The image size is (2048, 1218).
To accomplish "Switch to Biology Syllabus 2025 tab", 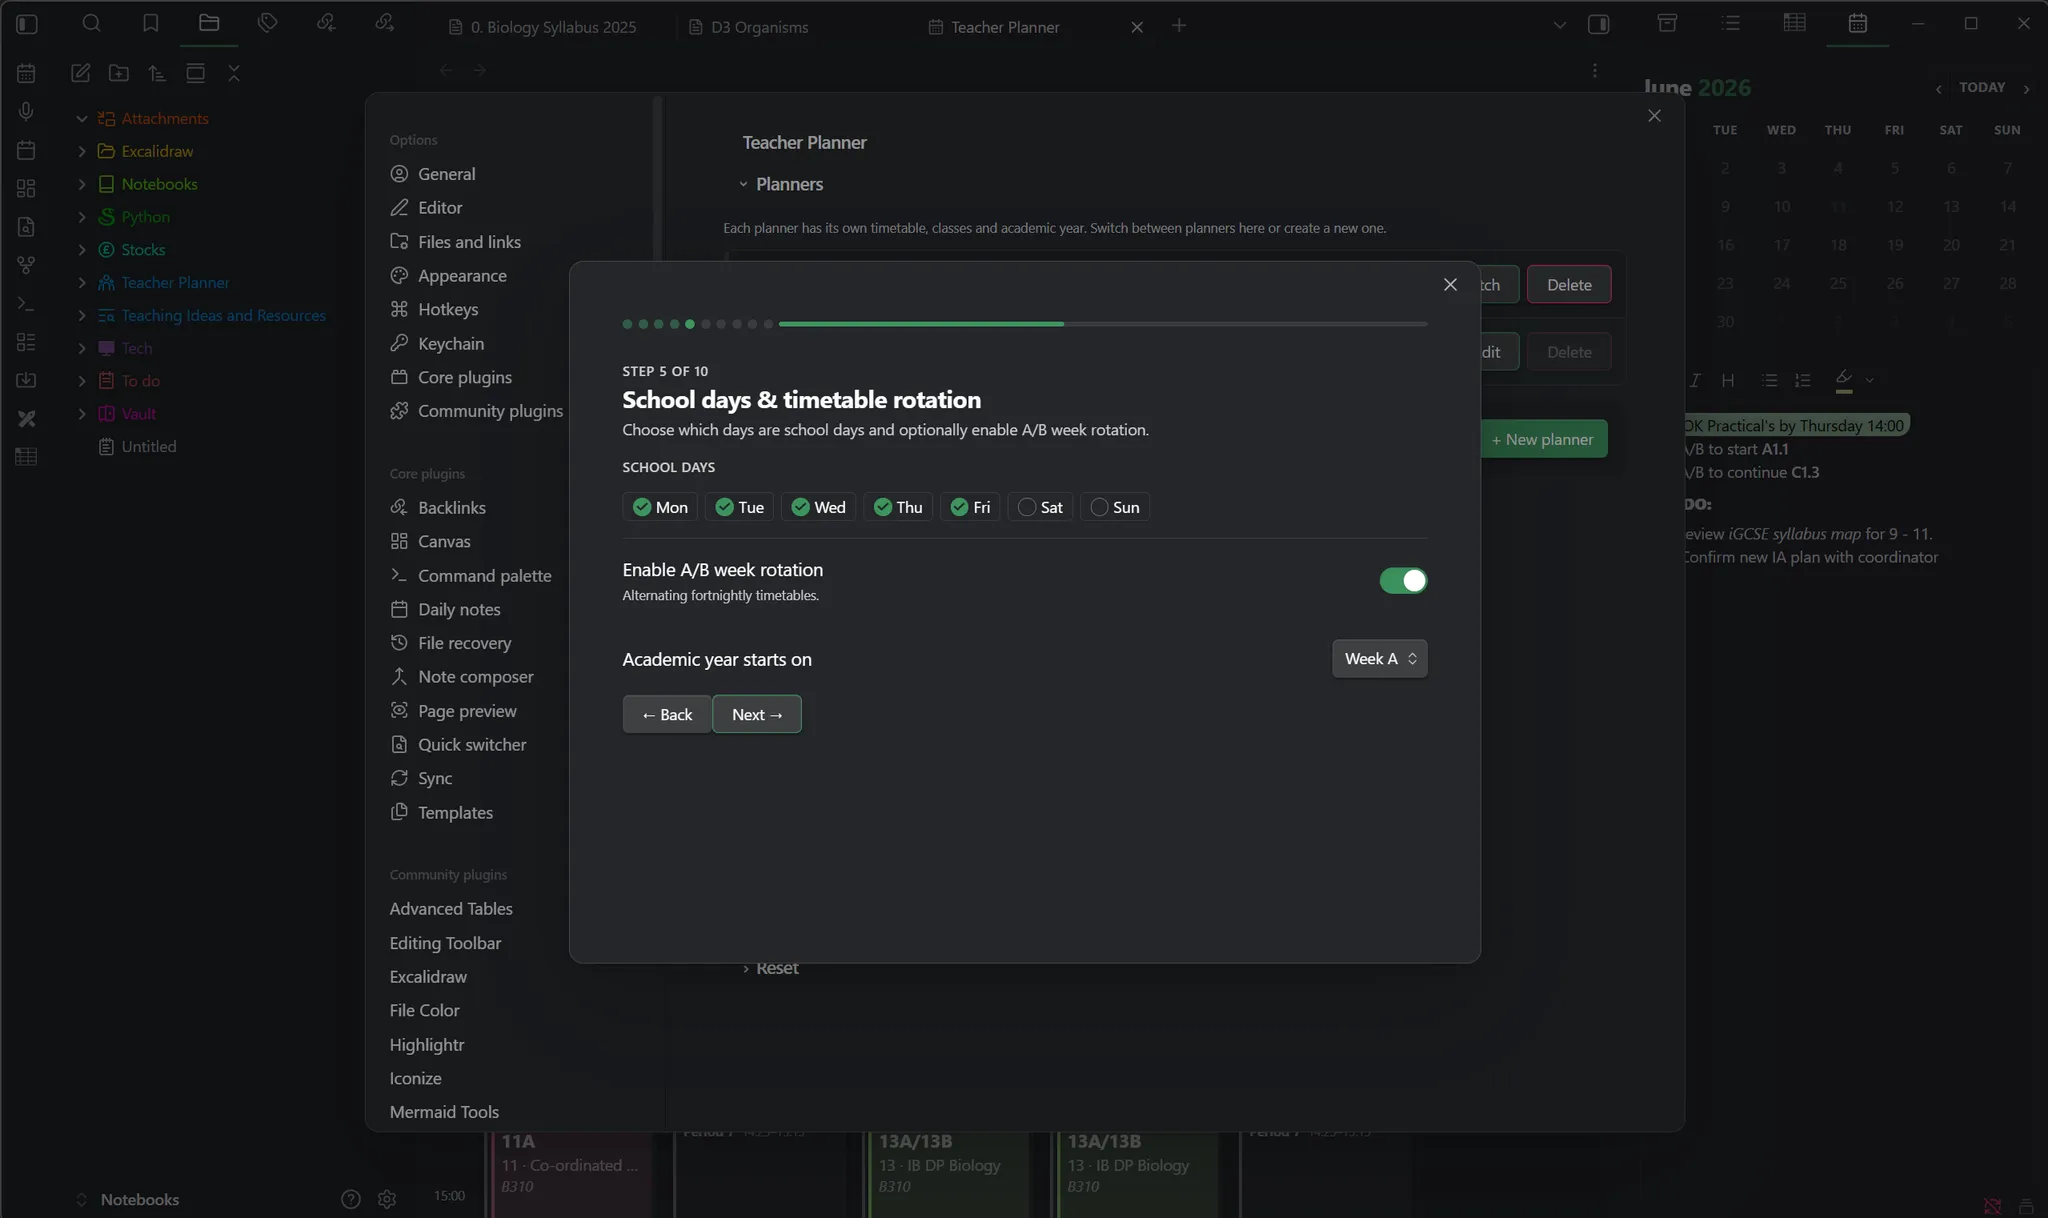I will point(543,27).
